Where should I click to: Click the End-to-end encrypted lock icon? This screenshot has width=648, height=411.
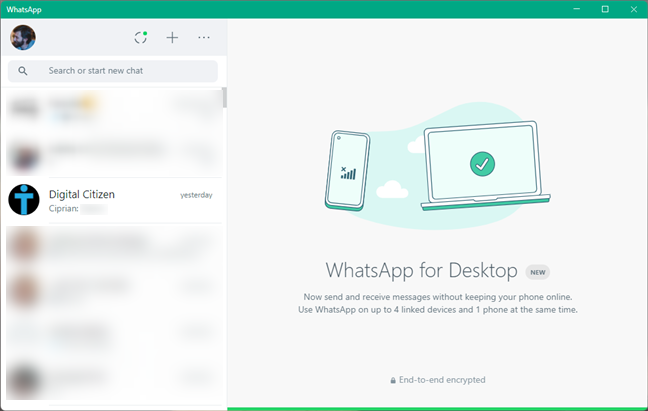tap(393, 380)
